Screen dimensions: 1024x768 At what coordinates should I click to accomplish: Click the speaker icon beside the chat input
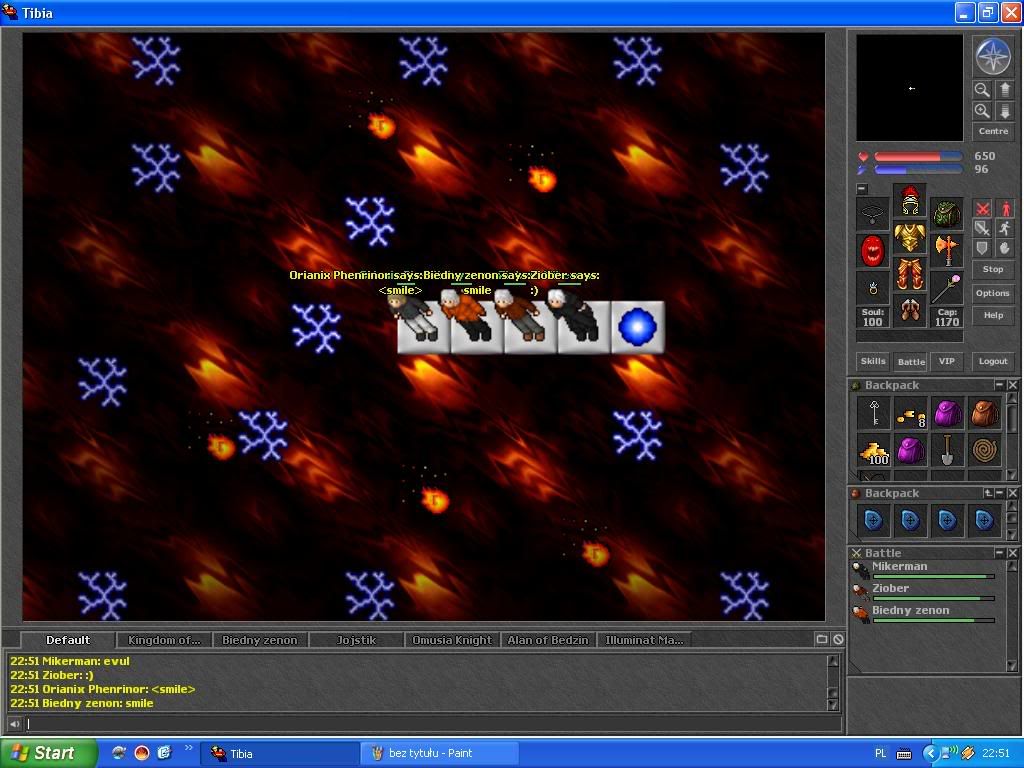14,724
